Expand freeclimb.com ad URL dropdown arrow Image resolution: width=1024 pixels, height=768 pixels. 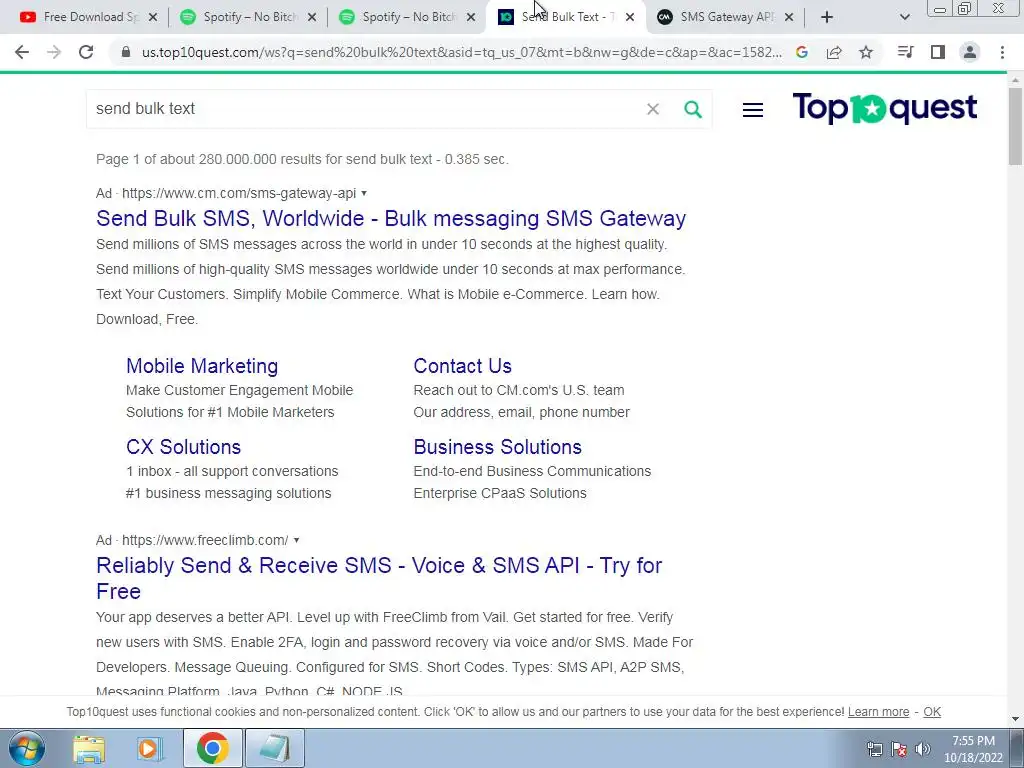296,540
